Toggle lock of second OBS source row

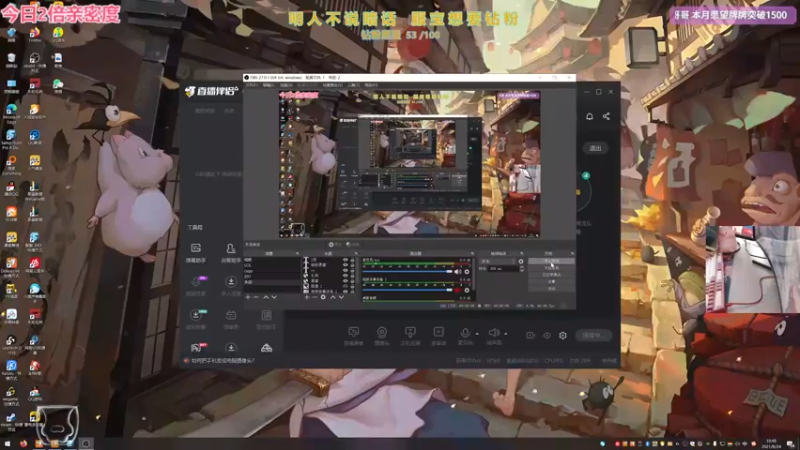coord(352,265)
